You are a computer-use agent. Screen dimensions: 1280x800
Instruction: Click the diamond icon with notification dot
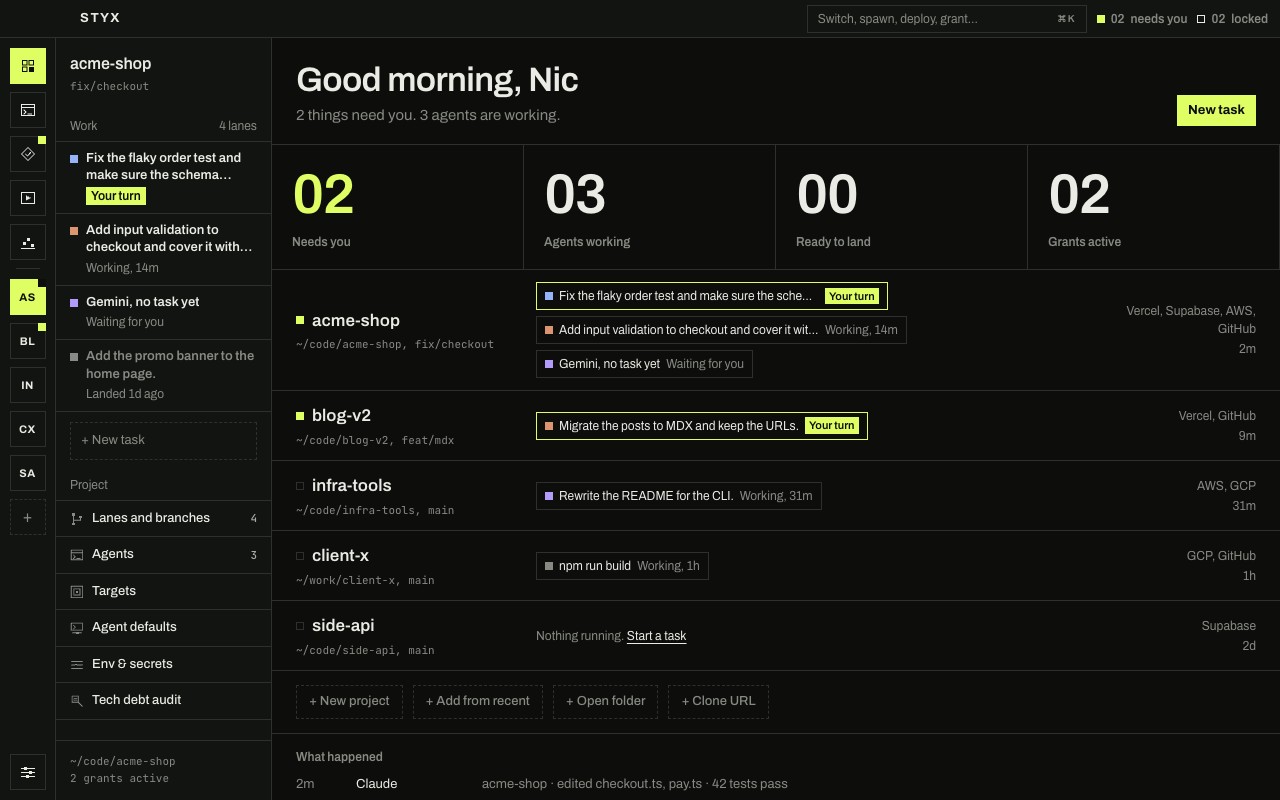click(28, 154)
